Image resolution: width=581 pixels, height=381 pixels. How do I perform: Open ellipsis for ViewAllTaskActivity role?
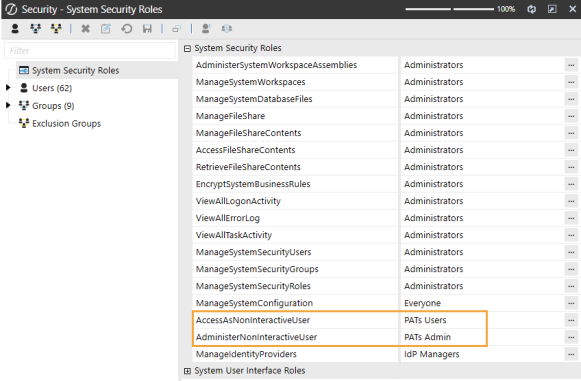pyautogui.click(x=571, y=236)
